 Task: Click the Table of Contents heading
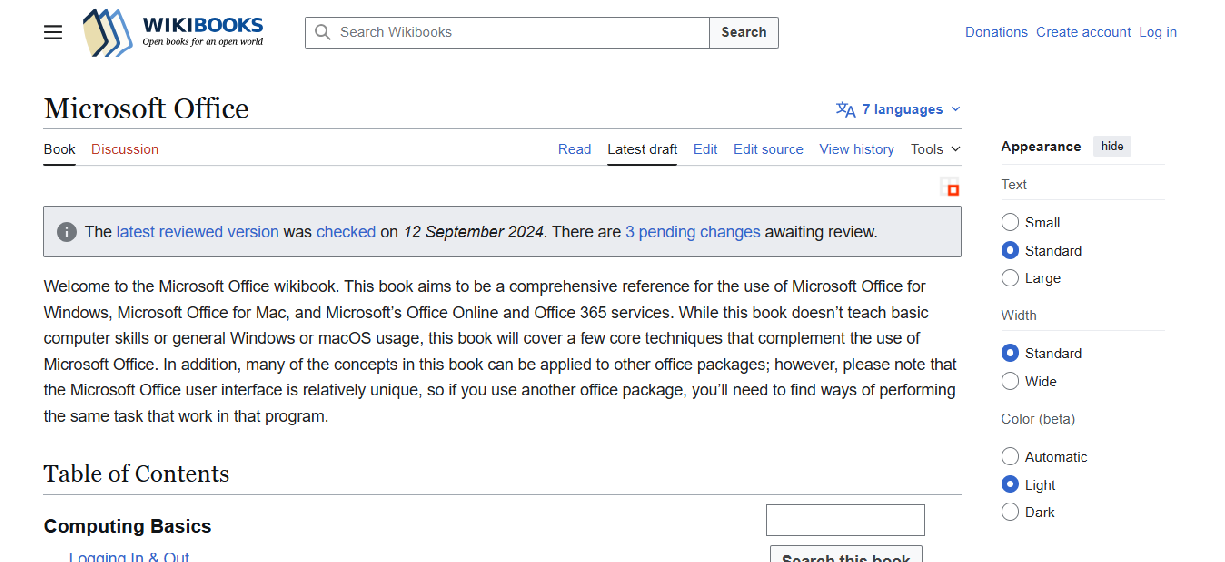point(136,474)
